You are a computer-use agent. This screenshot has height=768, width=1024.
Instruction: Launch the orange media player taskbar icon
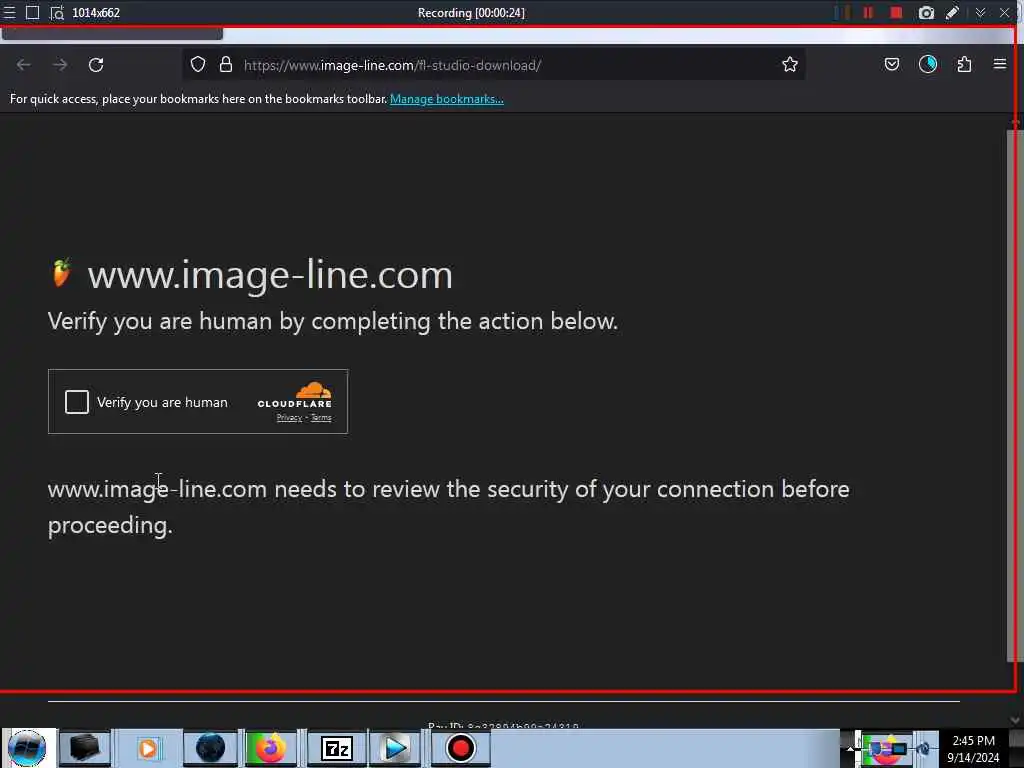click(x=148, y=748)
